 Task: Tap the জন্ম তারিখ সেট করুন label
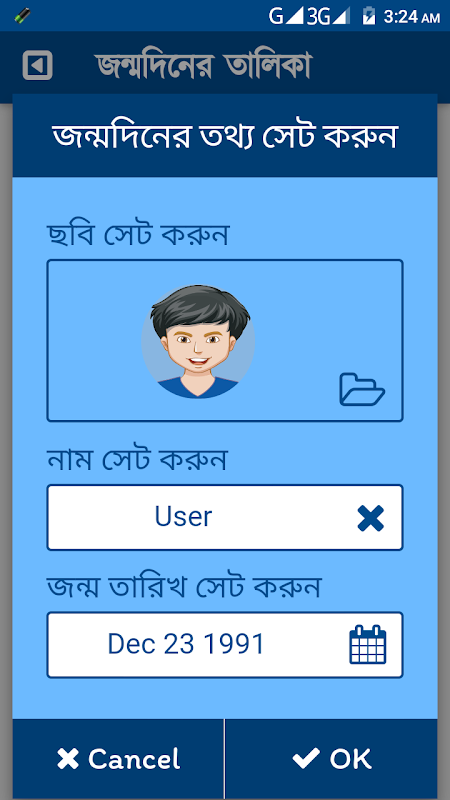(183, 587)
